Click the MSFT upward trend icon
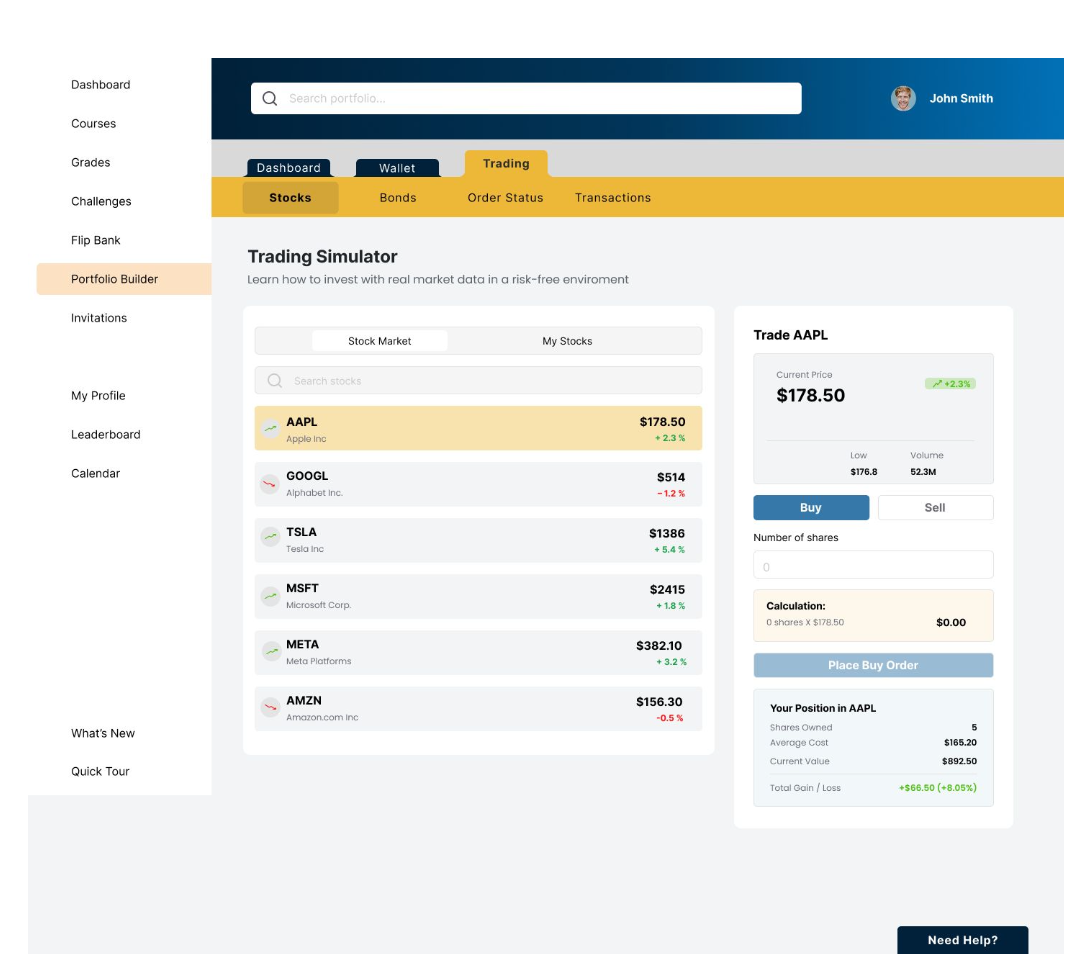 coord(270,597)
